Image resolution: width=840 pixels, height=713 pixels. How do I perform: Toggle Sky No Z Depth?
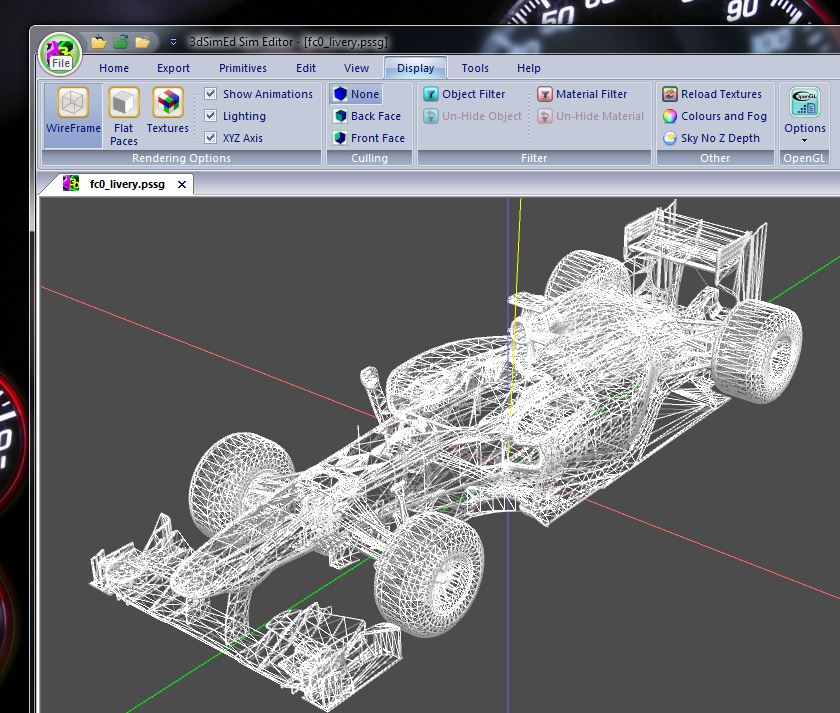(x=711, y=138)
